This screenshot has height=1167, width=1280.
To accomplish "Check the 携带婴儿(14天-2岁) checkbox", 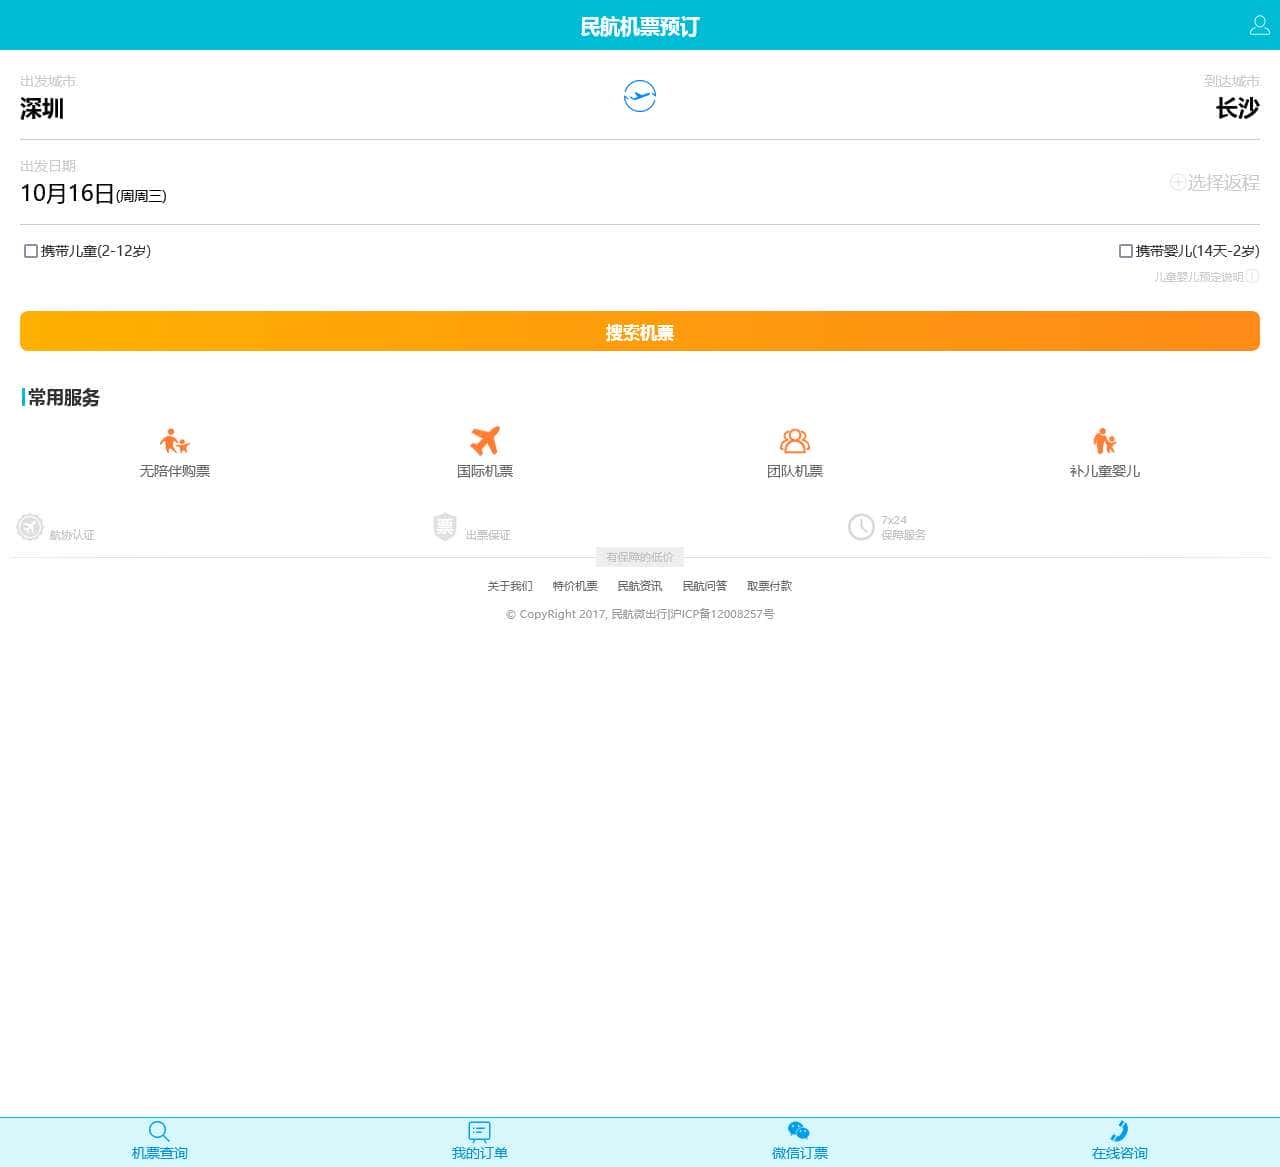I will [x=1126, y=251].
